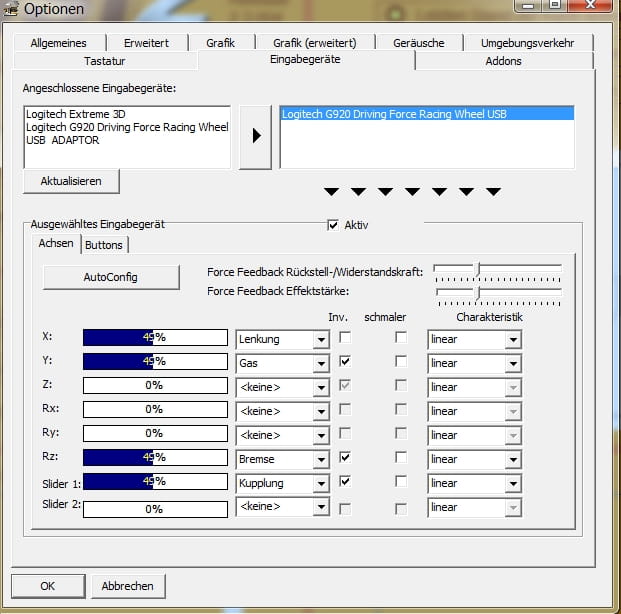
Task: Open the Bremse assignment dropdown for Rz
Action: [281, 459]
